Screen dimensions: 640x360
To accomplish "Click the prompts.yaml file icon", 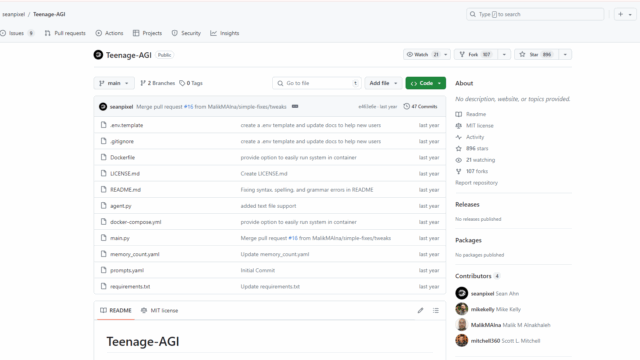I will (x=104, y=270).
